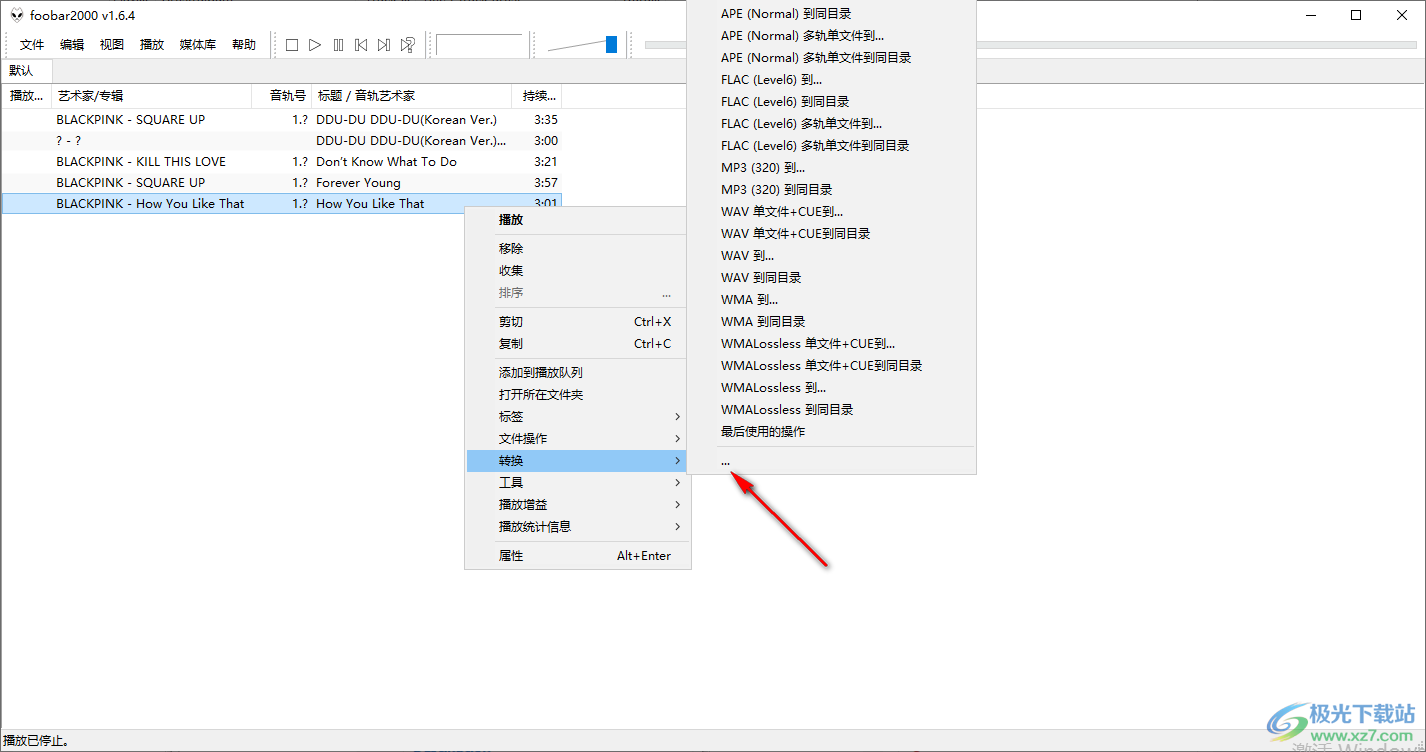Click the playback order field in toolbar
This screenshot has height=752, width=1426.
(480, 45)
